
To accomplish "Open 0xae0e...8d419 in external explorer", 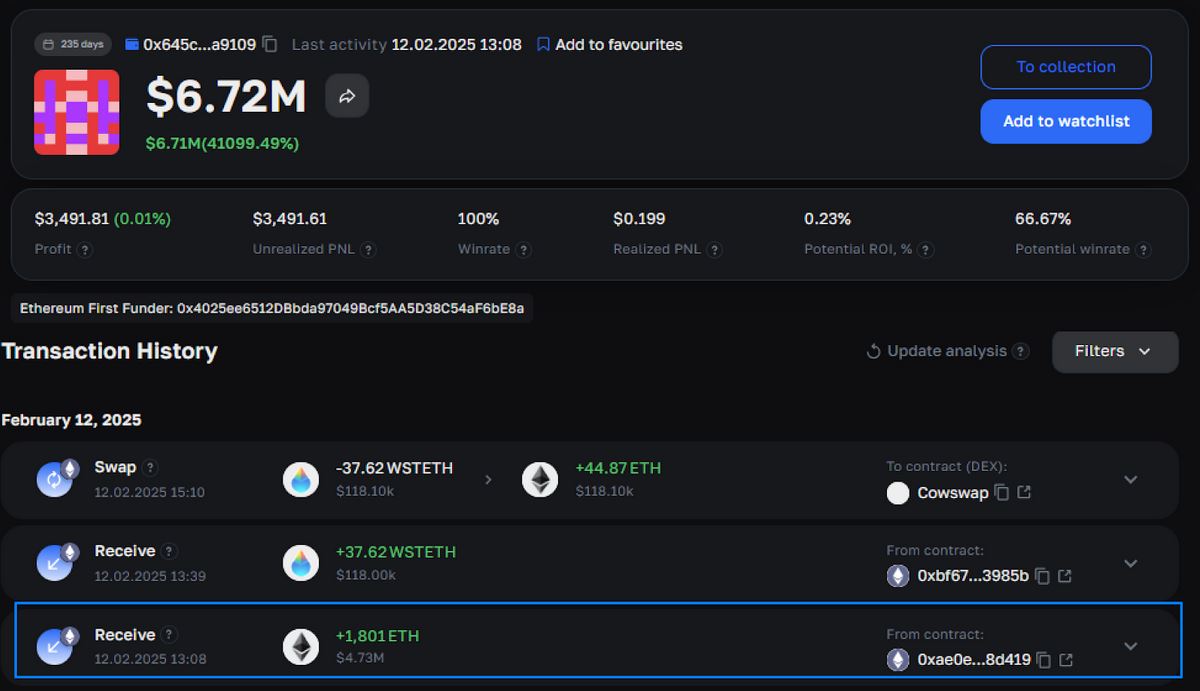I will pos(1067,660).
